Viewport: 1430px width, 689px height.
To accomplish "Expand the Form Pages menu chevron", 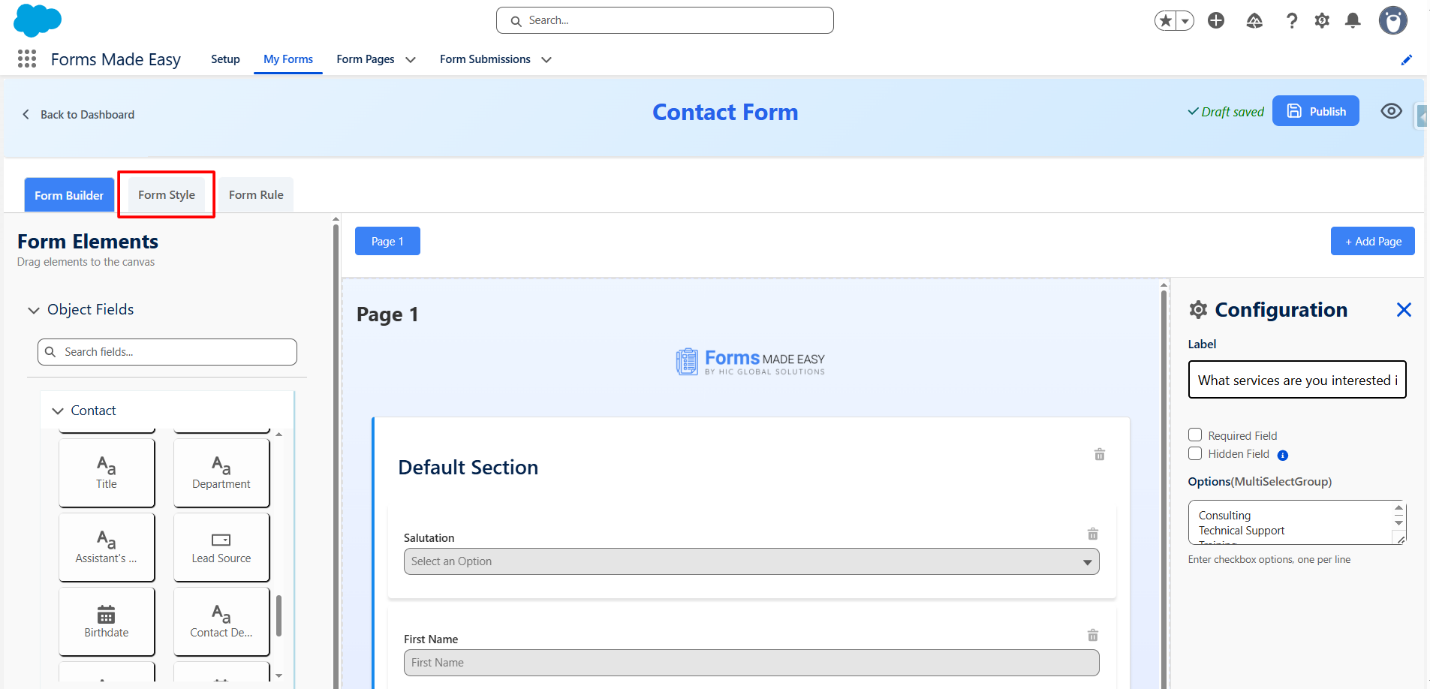I will (x=410, y=60).
